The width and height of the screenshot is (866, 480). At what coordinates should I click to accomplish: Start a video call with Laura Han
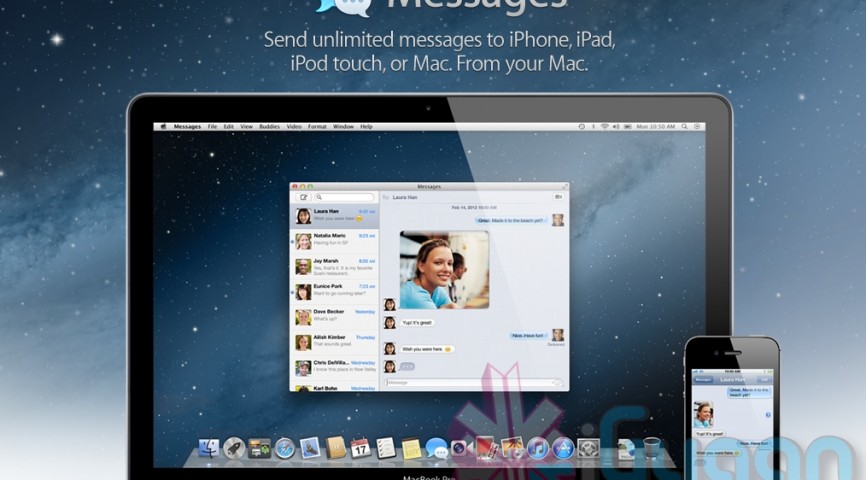(558, 198)
